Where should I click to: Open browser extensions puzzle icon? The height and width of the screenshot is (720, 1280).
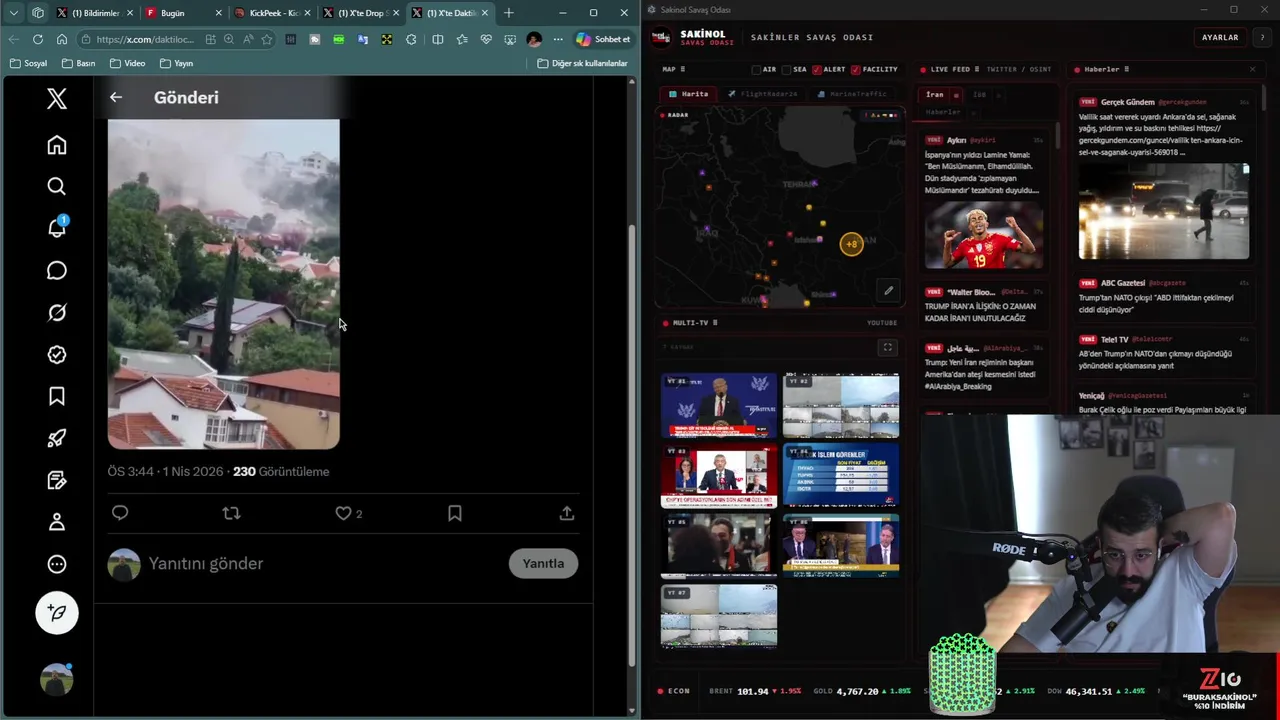coord(411,39)
